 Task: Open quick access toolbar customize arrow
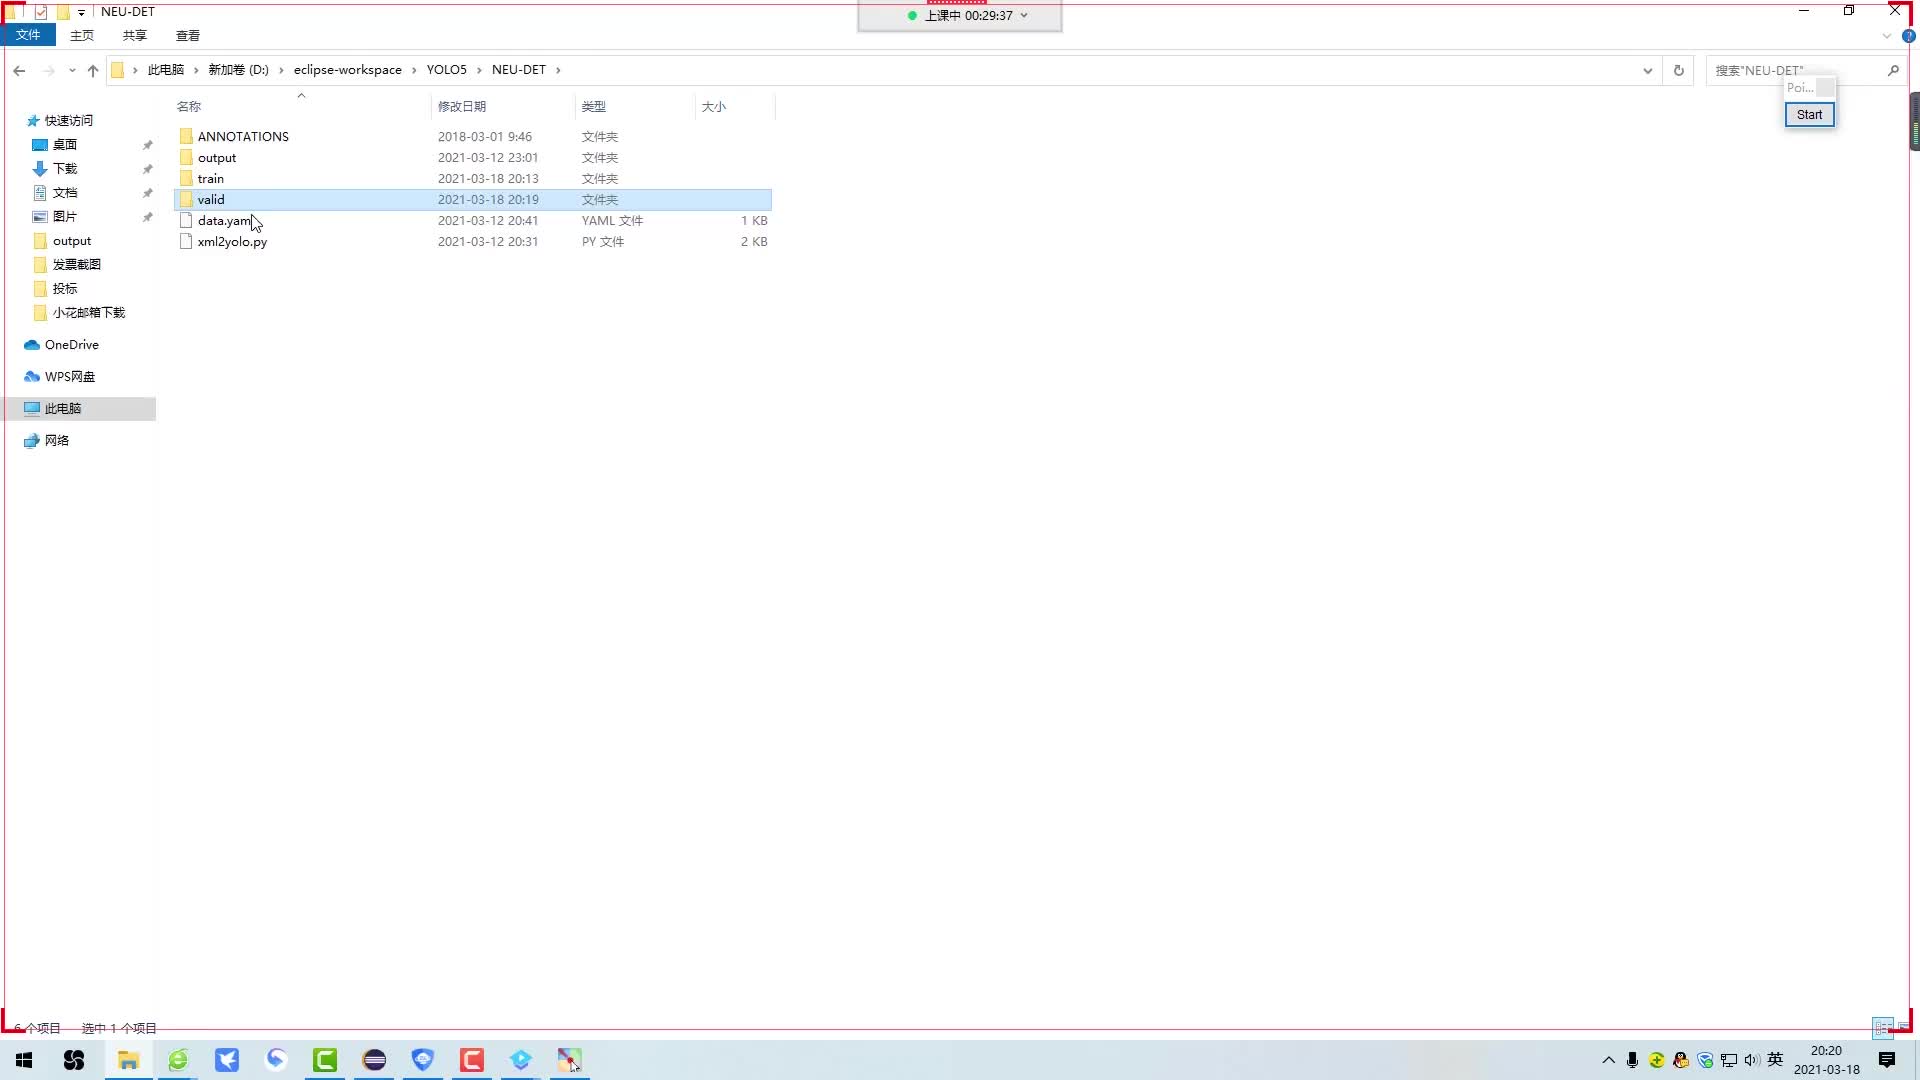click(x=81, y=12)
